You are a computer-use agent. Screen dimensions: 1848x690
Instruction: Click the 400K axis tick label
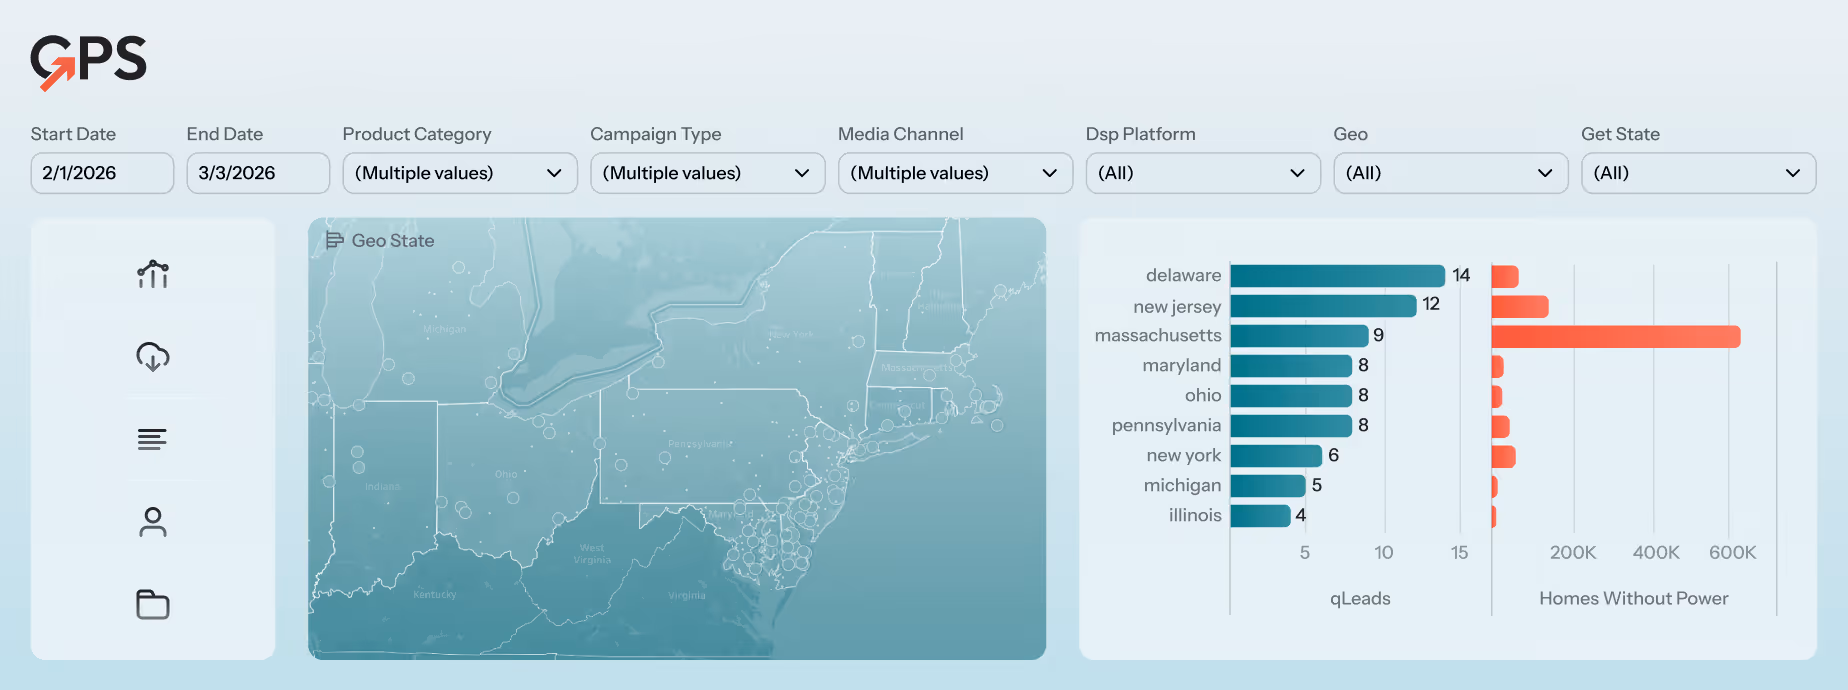coord(1656,552)
